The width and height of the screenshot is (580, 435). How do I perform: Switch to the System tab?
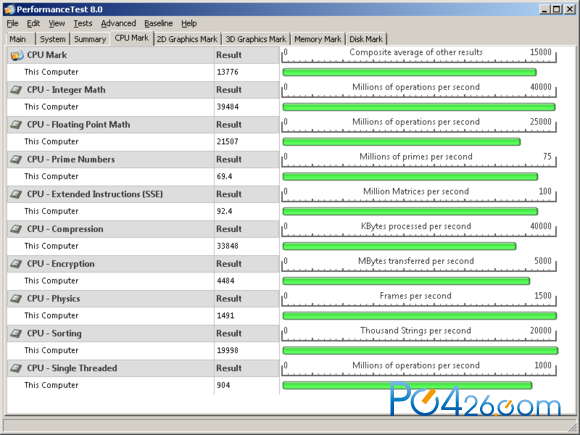click(53, 39)
